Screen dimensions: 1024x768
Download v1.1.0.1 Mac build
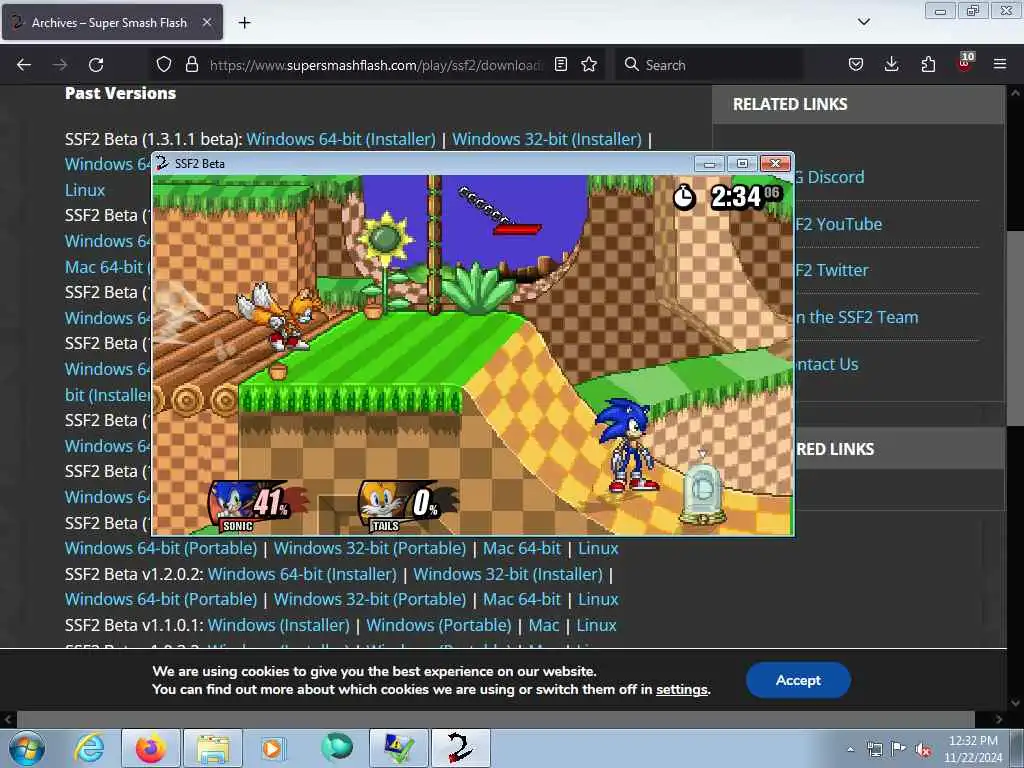[x=544, y=625]
